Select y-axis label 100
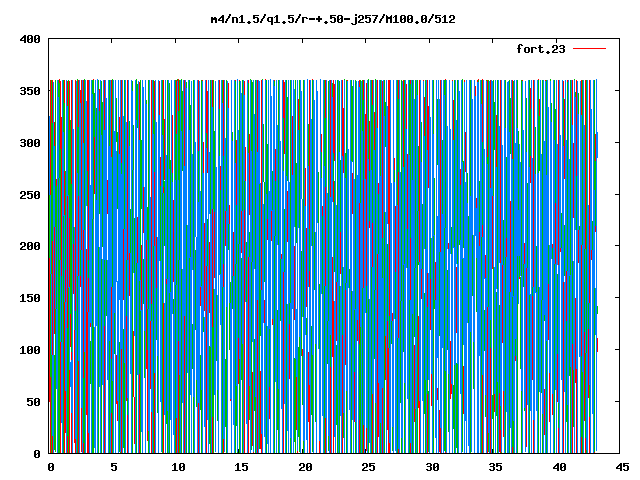 pos(30,350)
